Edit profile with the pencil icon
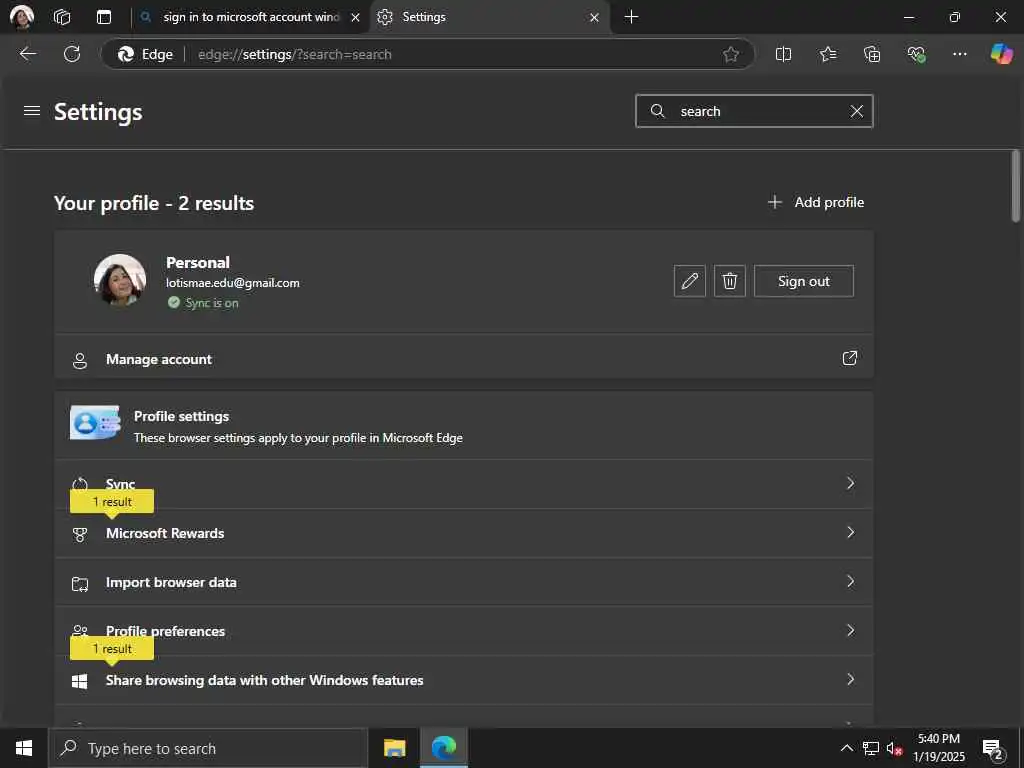This screenshot has width=1024, height=768. pyautogui.click(x=690, y=281)
